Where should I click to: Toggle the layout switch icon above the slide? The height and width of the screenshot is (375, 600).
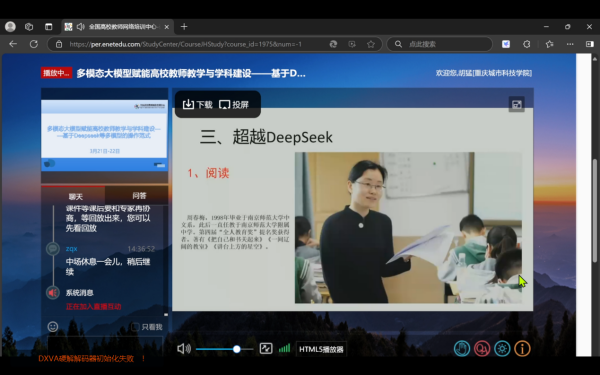[517, 104]
